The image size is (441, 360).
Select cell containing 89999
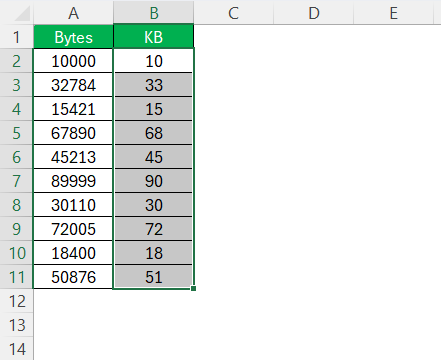click(73, 181)
